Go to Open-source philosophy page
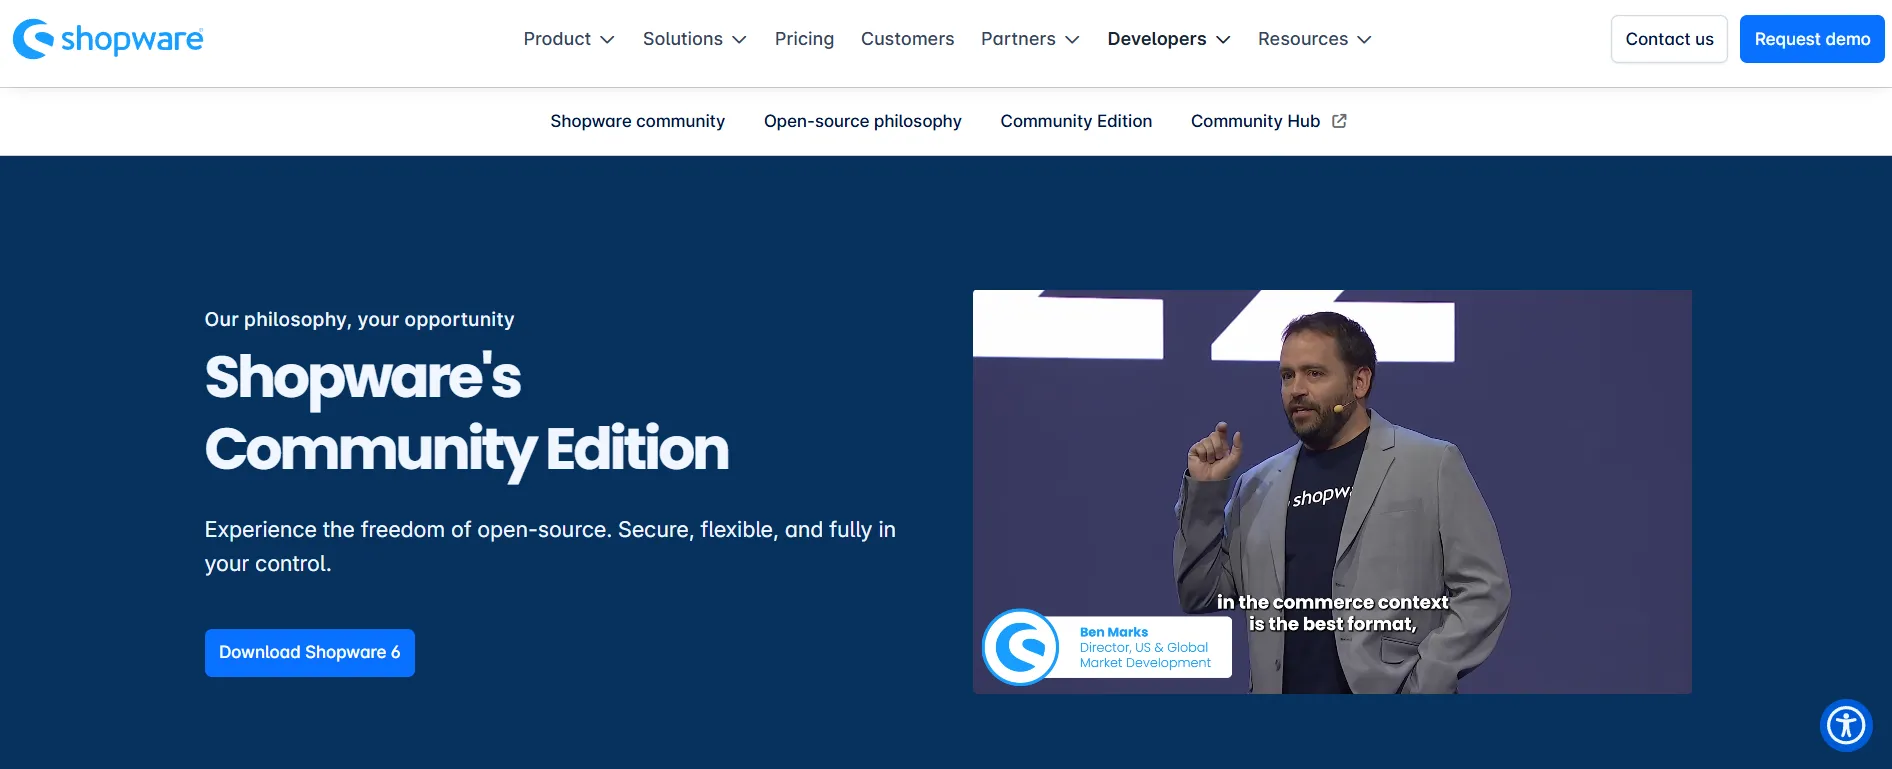The height and width of the screenshot is (769, 1892). 862,121
